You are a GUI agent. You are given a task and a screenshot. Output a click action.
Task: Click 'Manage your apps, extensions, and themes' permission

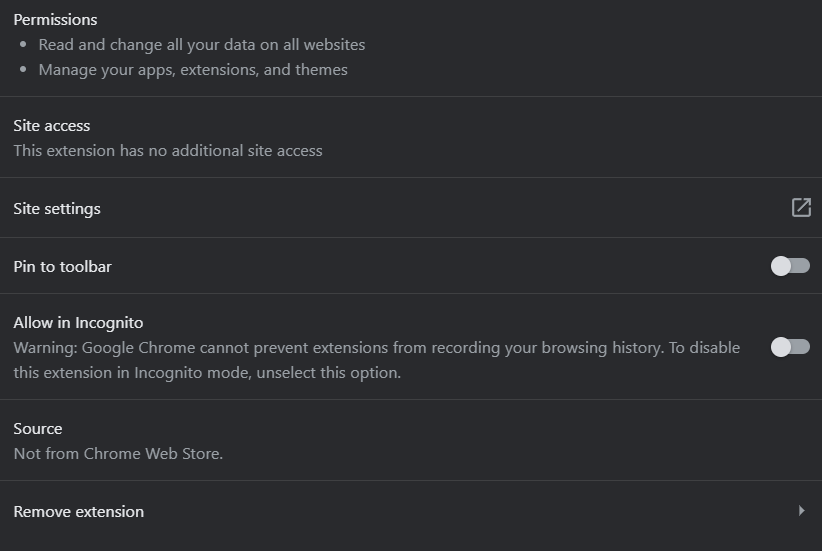tap(193, 70)
